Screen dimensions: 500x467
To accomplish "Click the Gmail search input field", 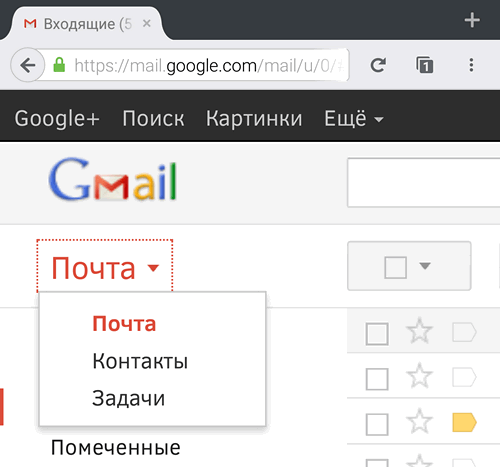I will (x=424, y=183).
